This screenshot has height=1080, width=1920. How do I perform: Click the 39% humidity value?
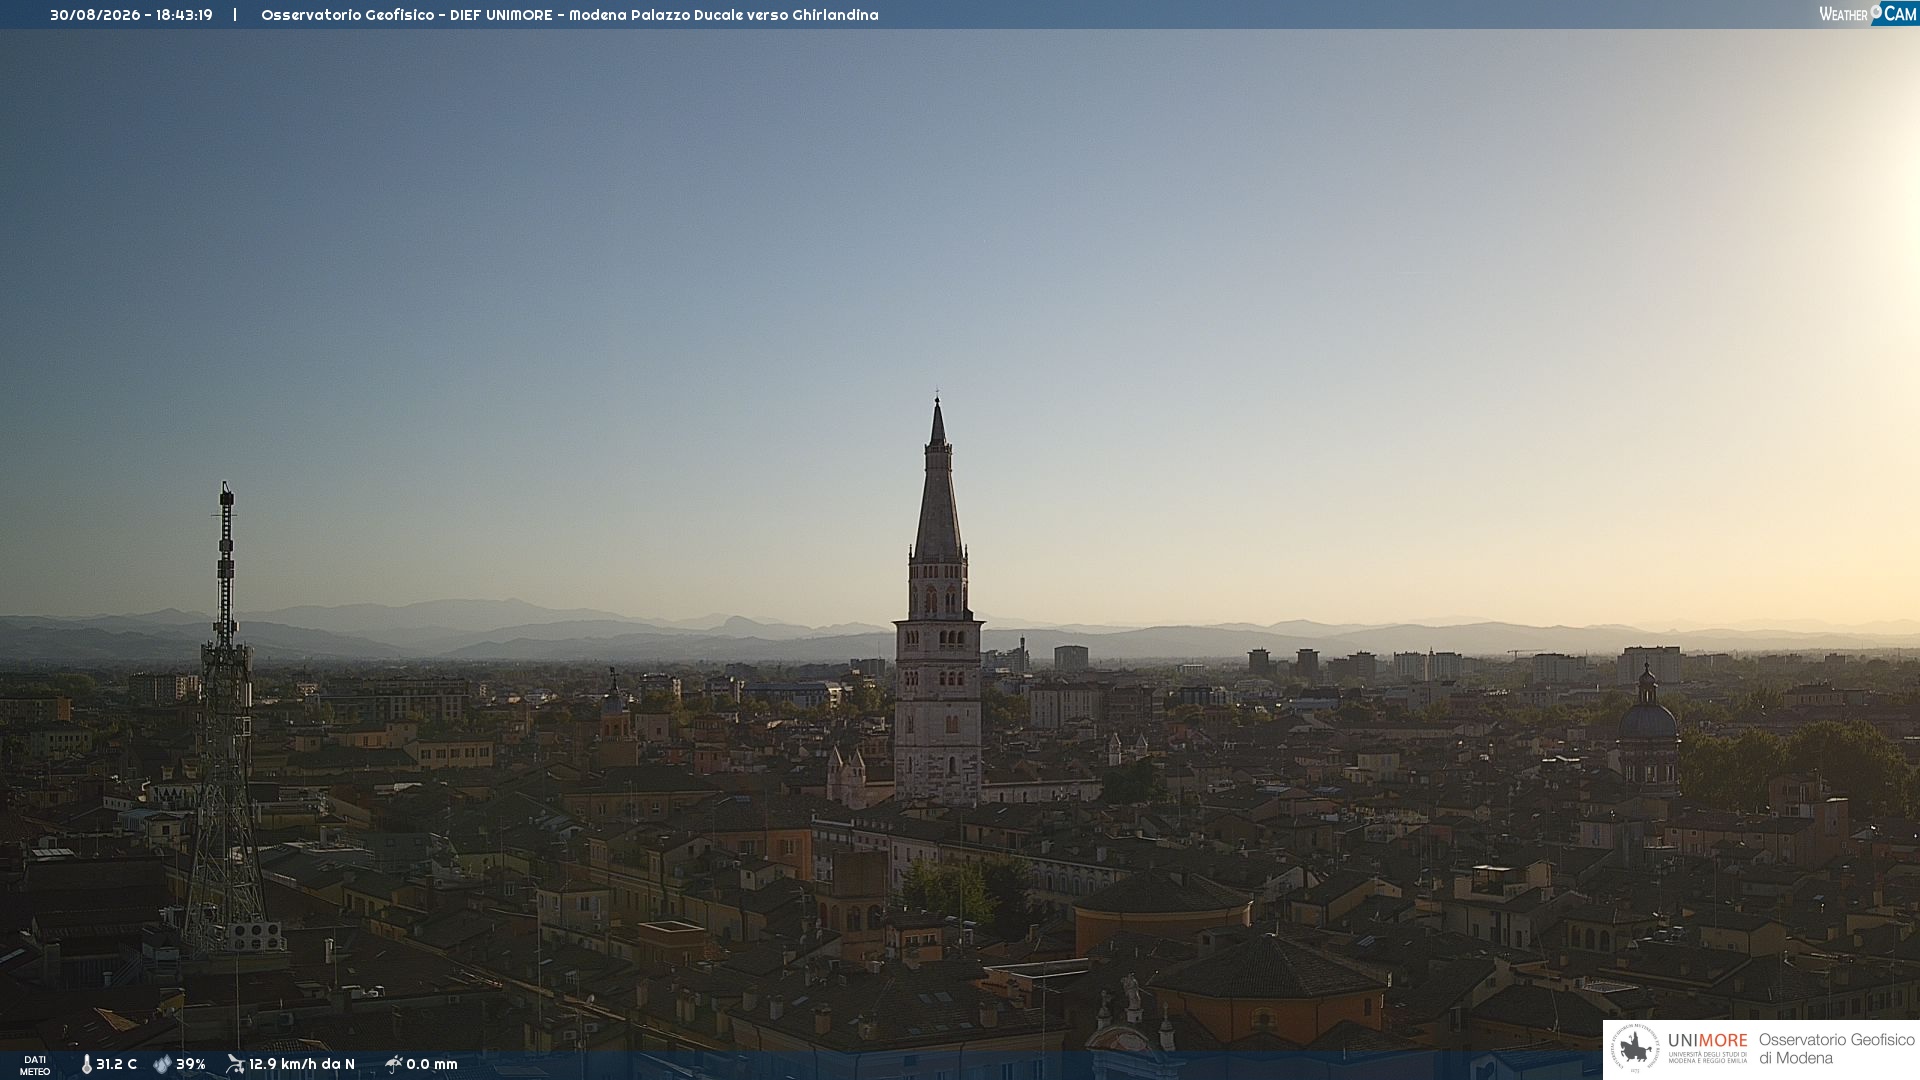click(191, 1065)
